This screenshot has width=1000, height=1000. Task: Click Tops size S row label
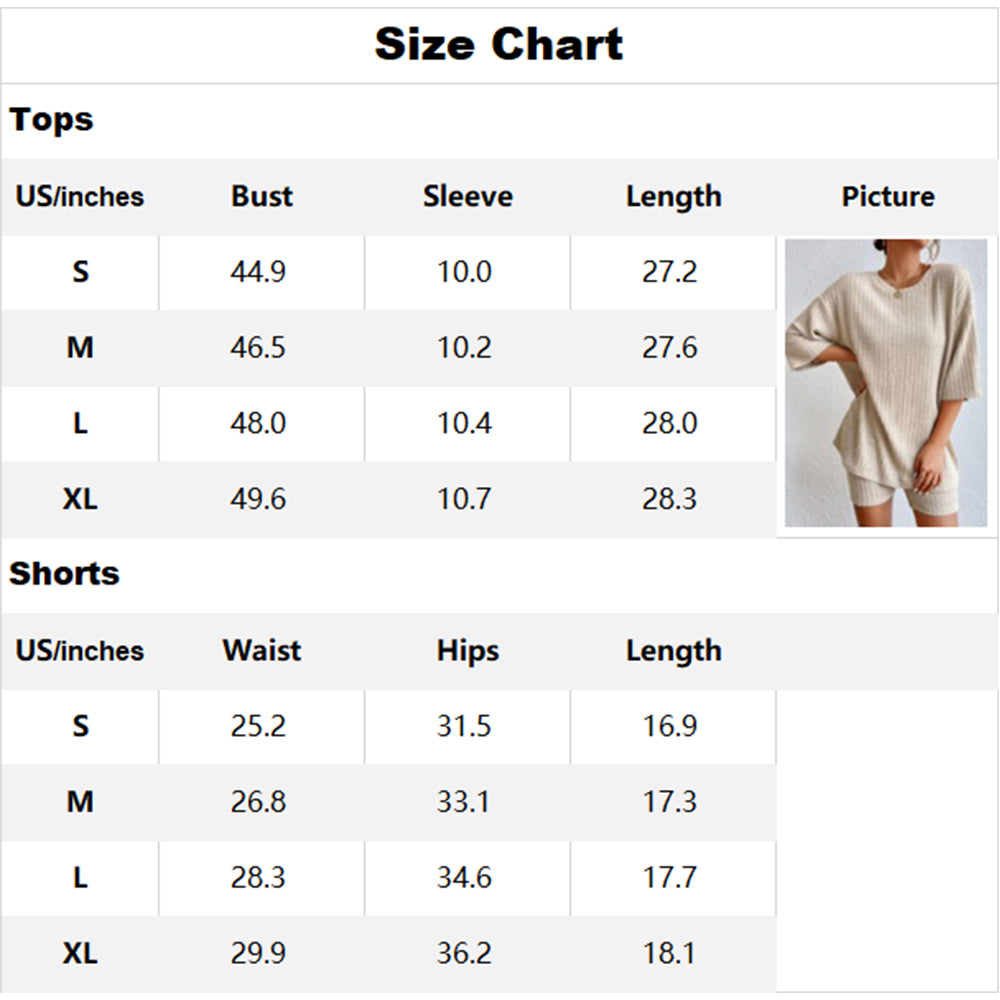pyautogui.click(x=80, y=272)
